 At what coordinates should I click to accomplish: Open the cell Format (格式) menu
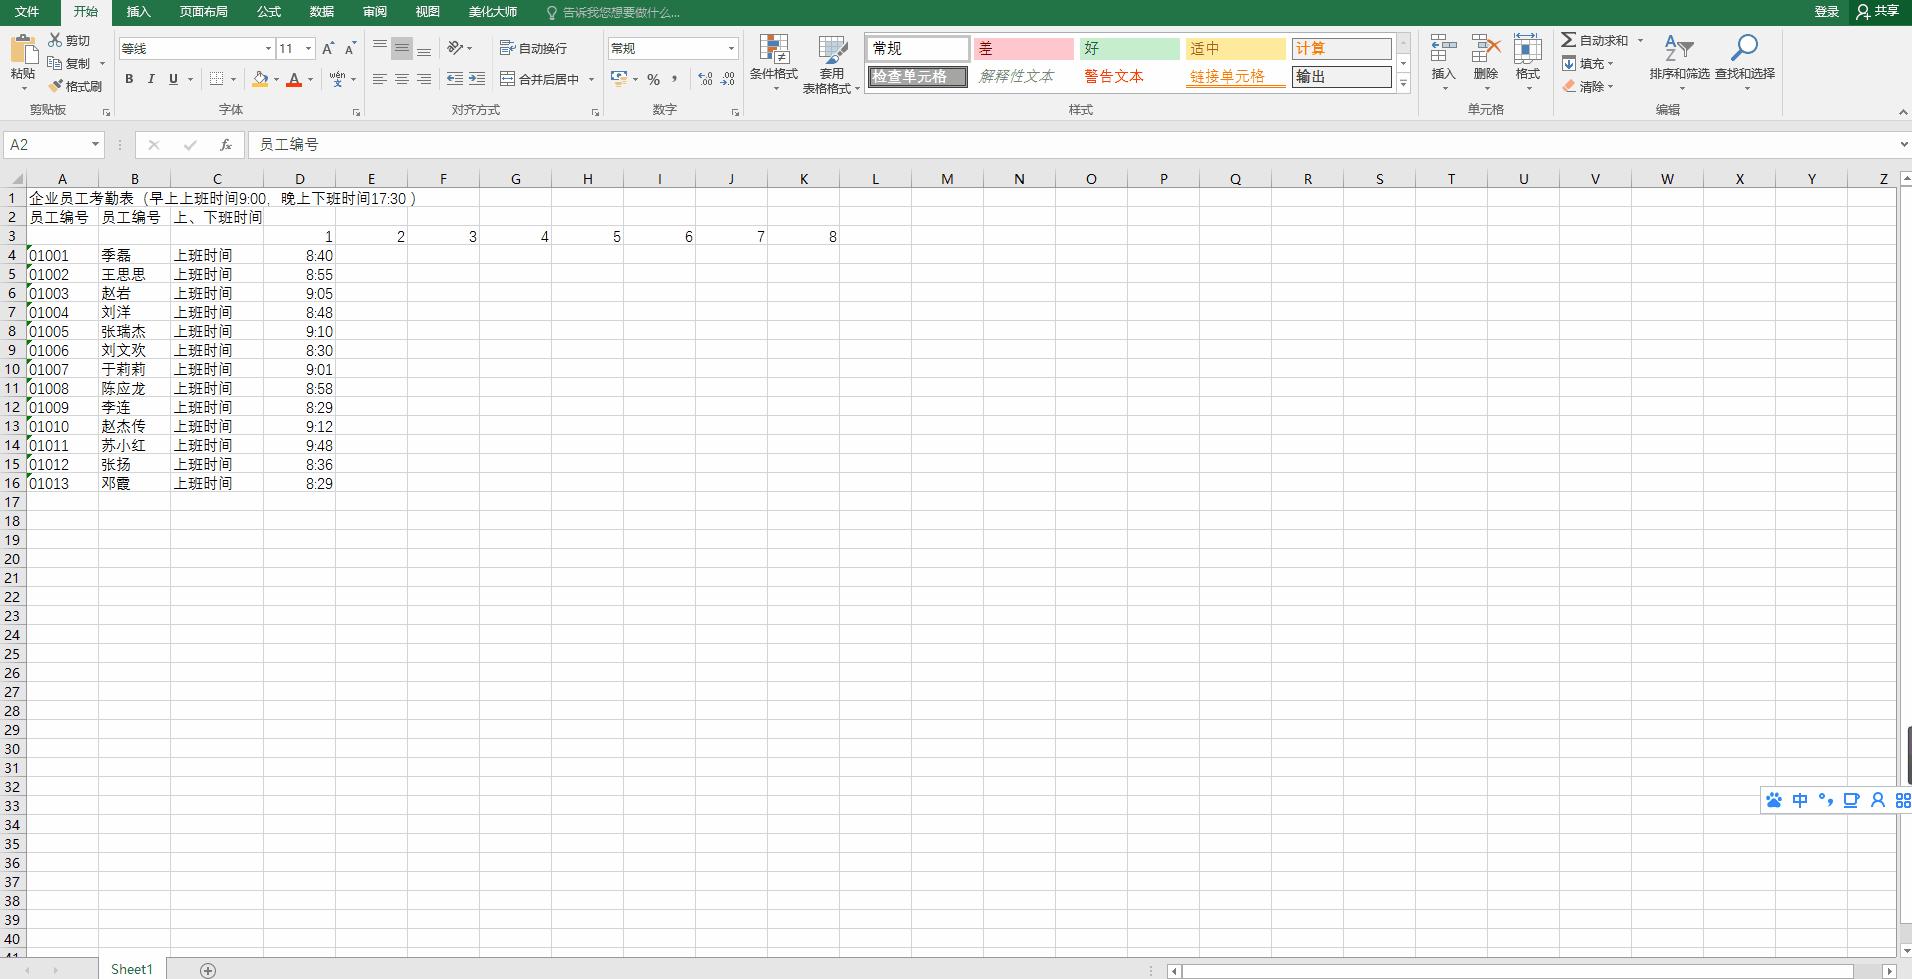[x=1528, y=63]
